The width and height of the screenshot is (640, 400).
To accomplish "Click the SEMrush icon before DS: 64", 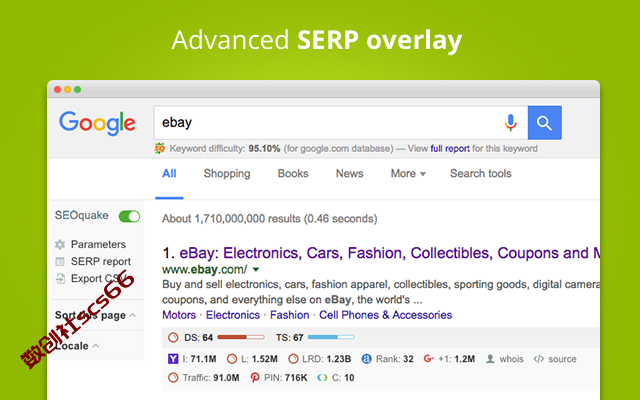I will [x=173, y=338].
